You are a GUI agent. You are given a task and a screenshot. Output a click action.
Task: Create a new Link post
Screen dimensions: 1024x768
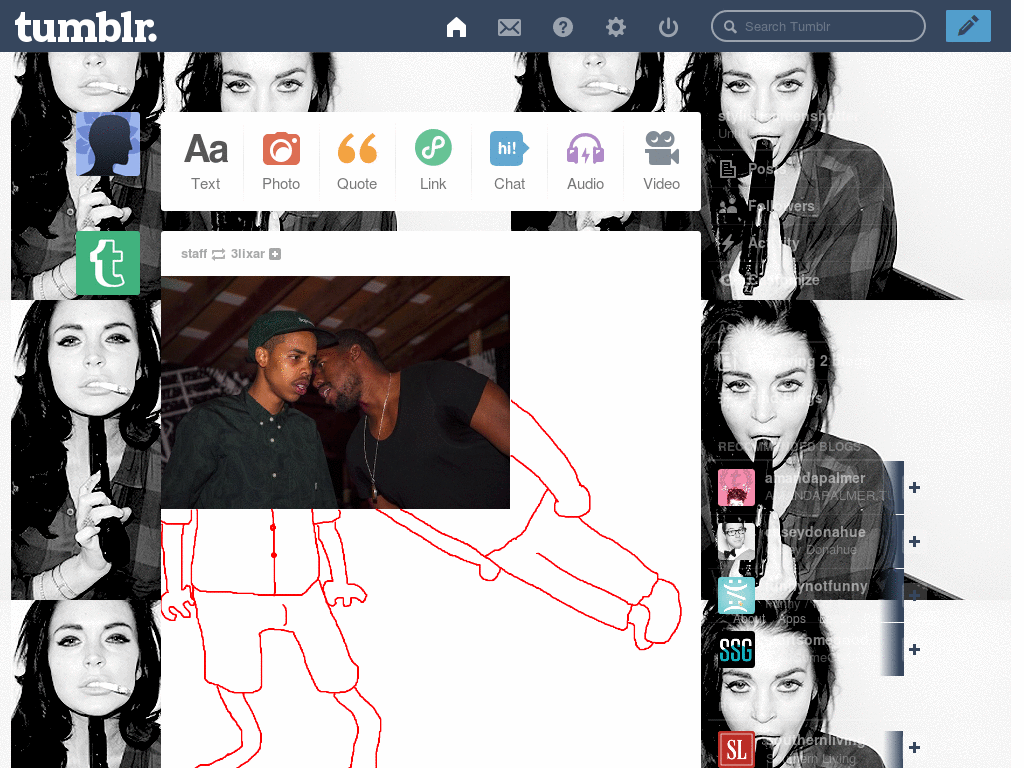point(433,161)
